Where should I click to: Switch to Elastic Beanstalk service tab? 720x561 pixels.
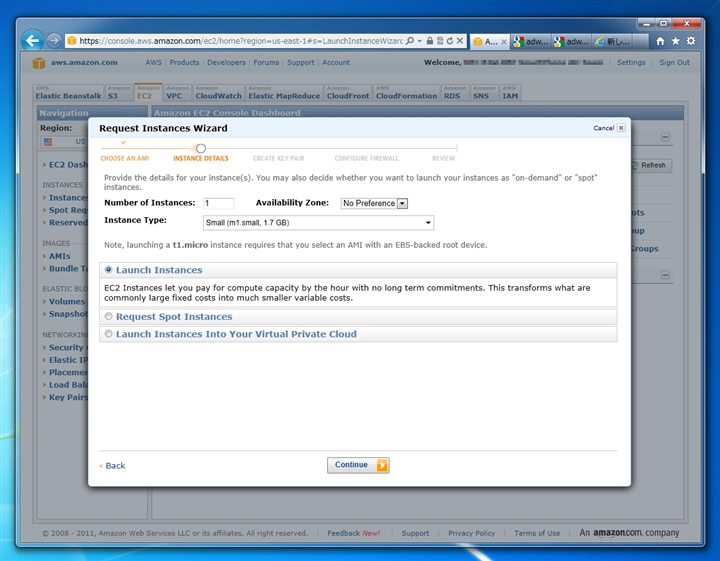point(68,93)
